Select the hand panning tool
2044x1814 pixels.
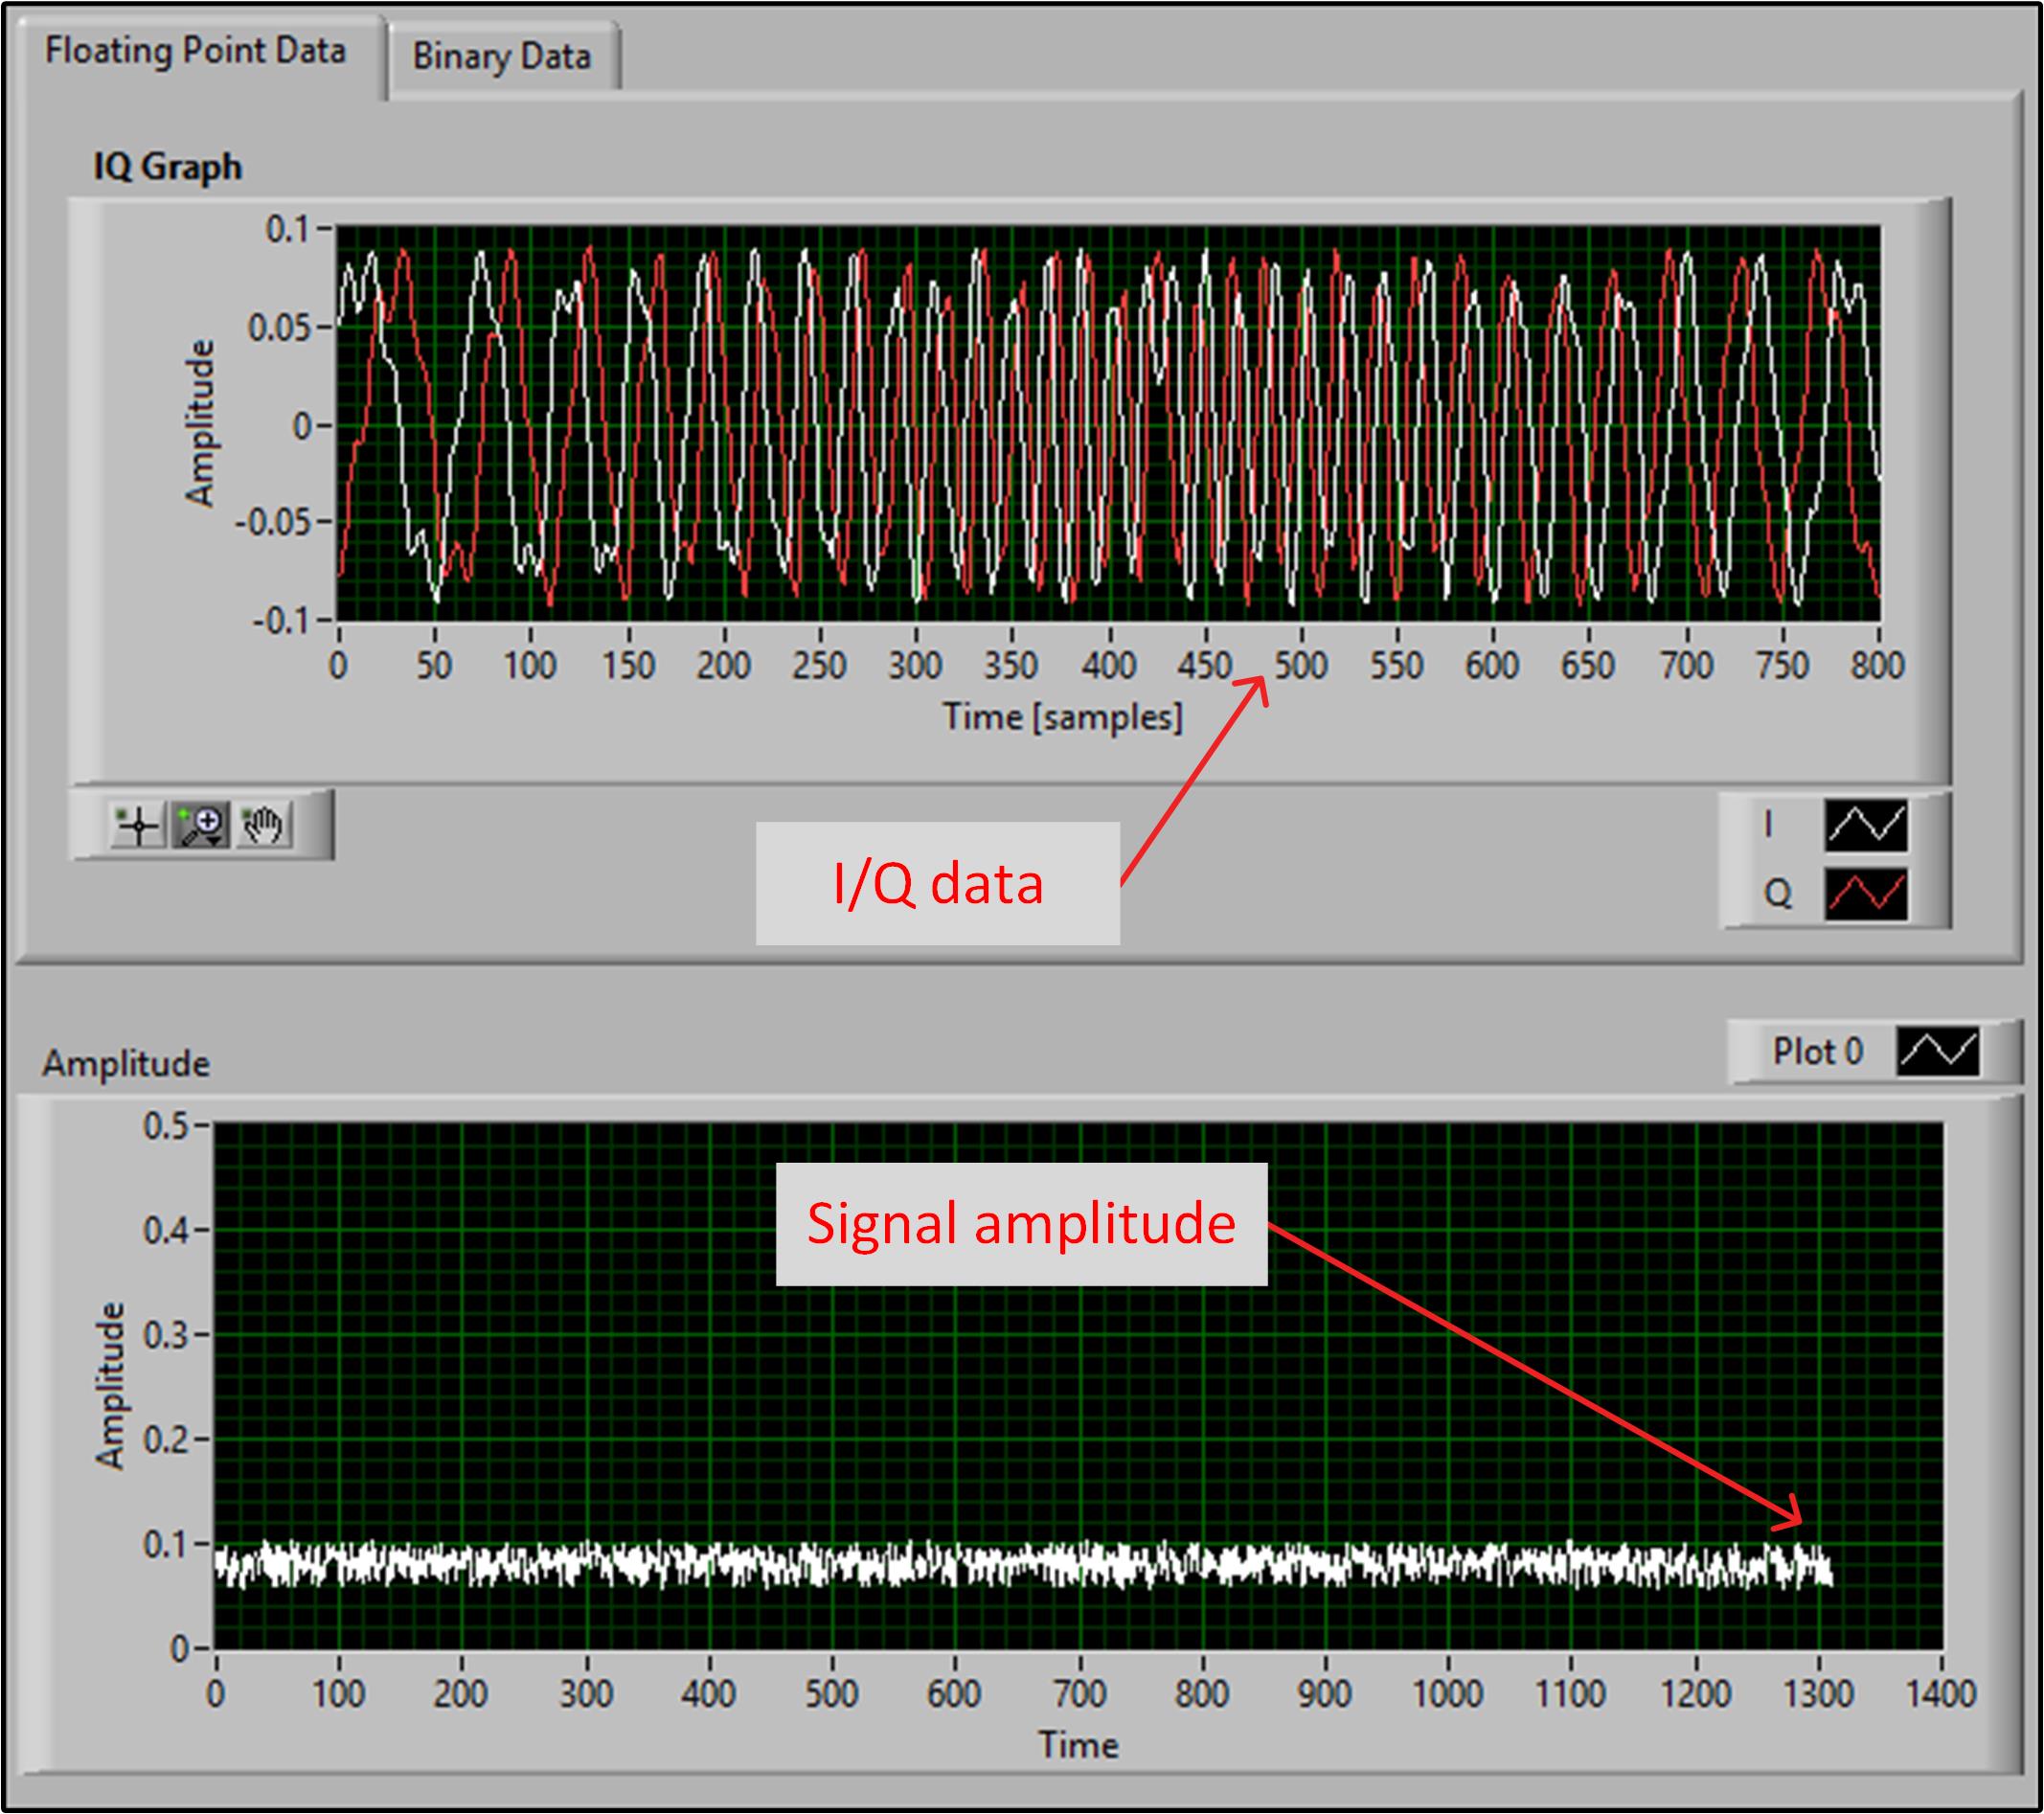tap(264, 826)
